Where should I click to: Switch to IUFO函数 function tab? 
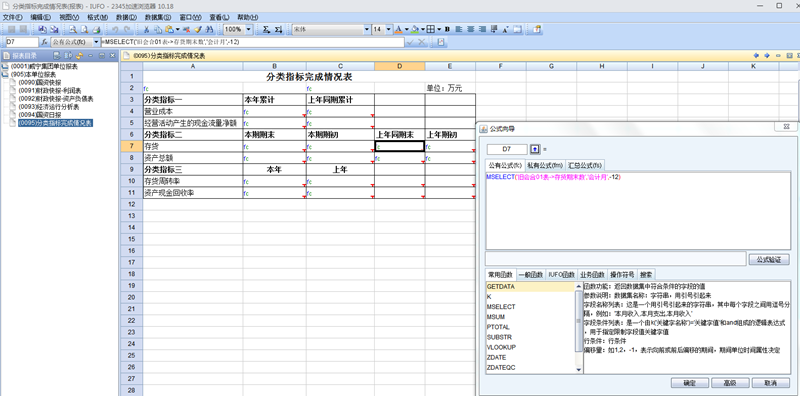(x=561, y=275)
